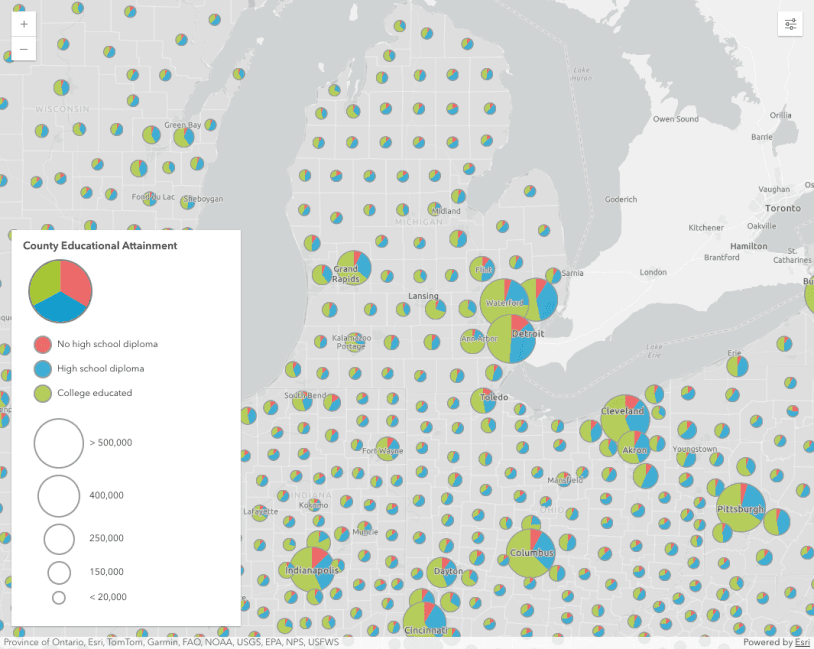Viewport: 814px width, 649px height.
Task: Open the sliders settings panel button
Action: [x=790, y=24]
